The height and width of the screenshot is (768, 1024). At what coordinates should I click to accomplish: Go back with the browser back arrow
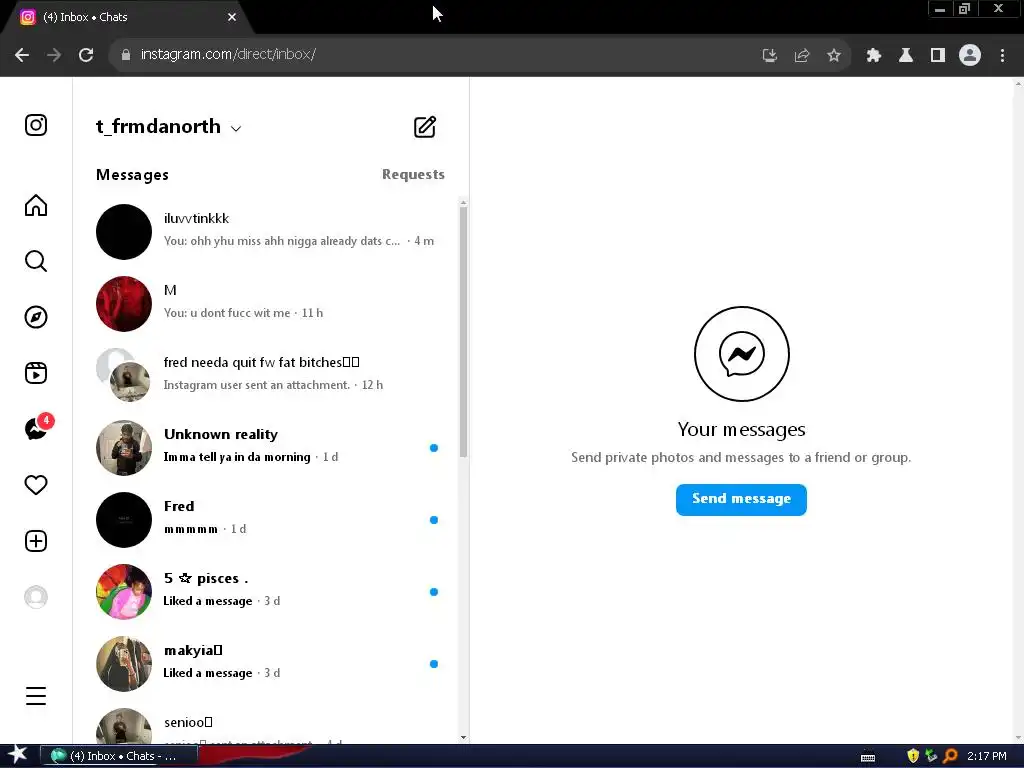[x=22, y=55]
